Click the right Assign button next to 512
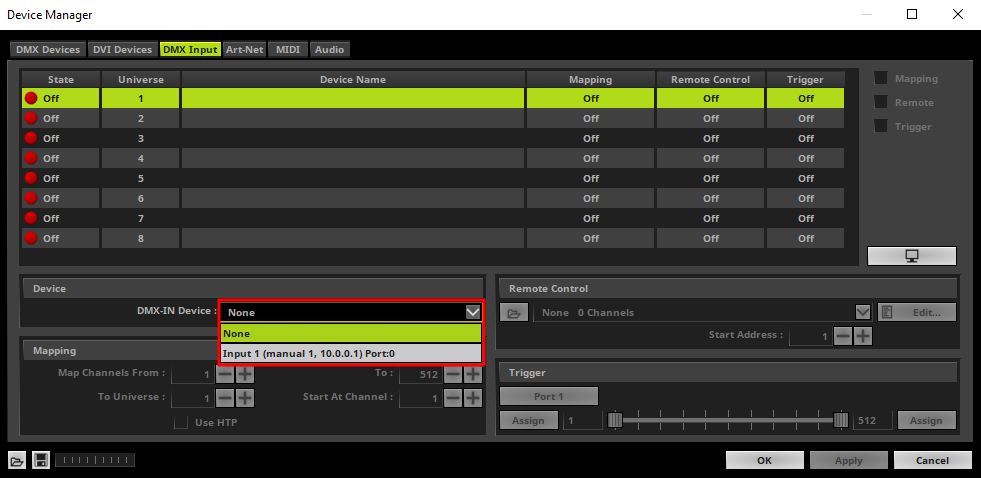The width and height of the screenshot is (981, 478). [927, 420]
